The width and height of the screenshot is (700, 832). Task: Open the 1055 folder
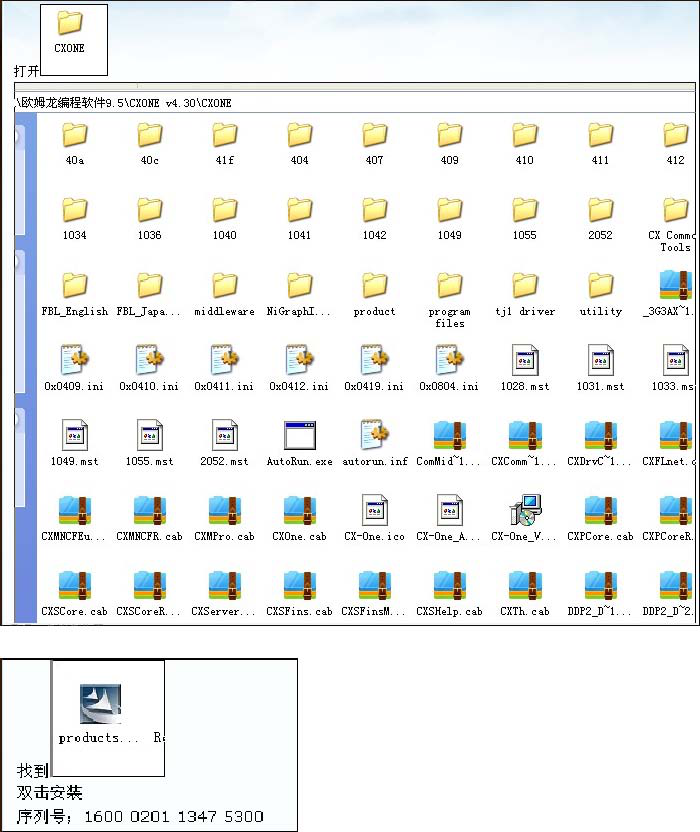pos(524,219)
